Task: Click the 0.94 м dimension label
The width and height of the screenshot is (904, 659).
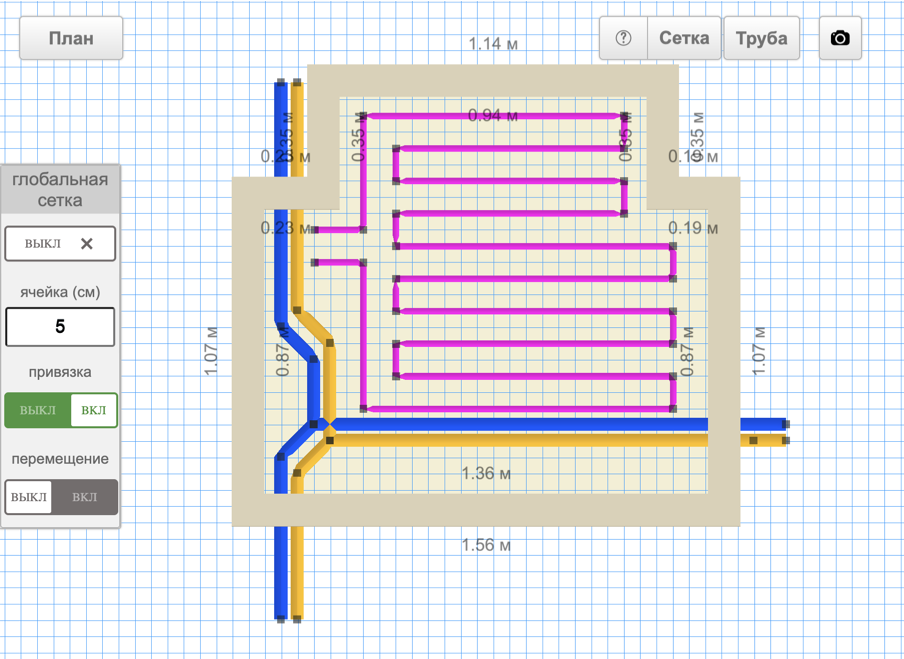Action: (493, 116)
